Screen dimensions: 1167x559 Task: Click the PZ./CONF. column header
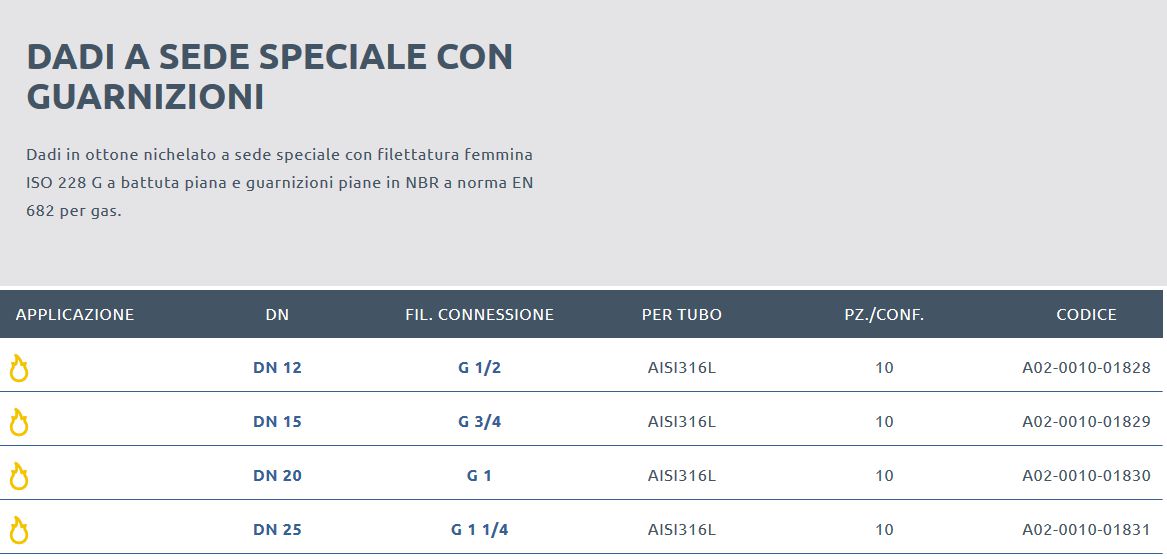(x=884, y=314)
